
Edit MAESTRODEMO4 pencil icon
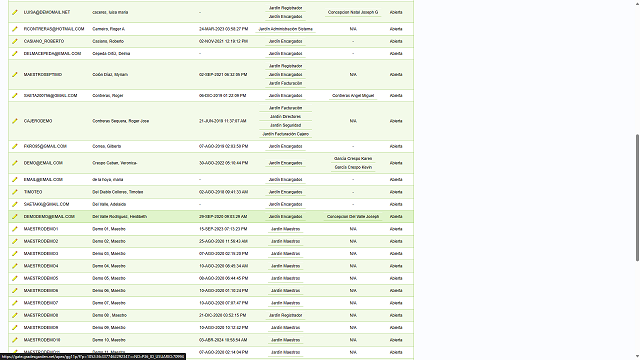click(15, 266)
